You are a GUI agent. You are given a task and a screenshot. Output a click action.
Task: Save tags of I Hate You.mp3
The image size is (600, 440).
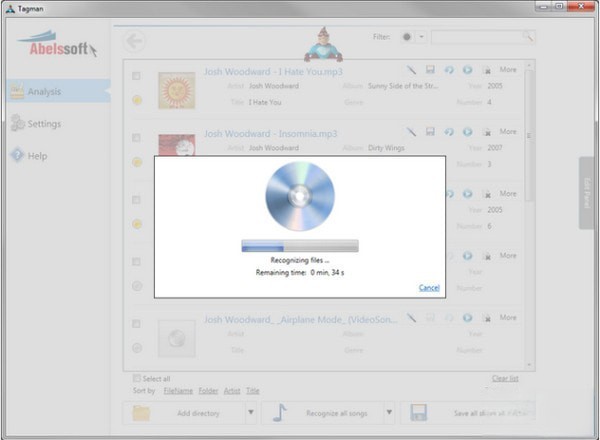click(x=430, y=70)
